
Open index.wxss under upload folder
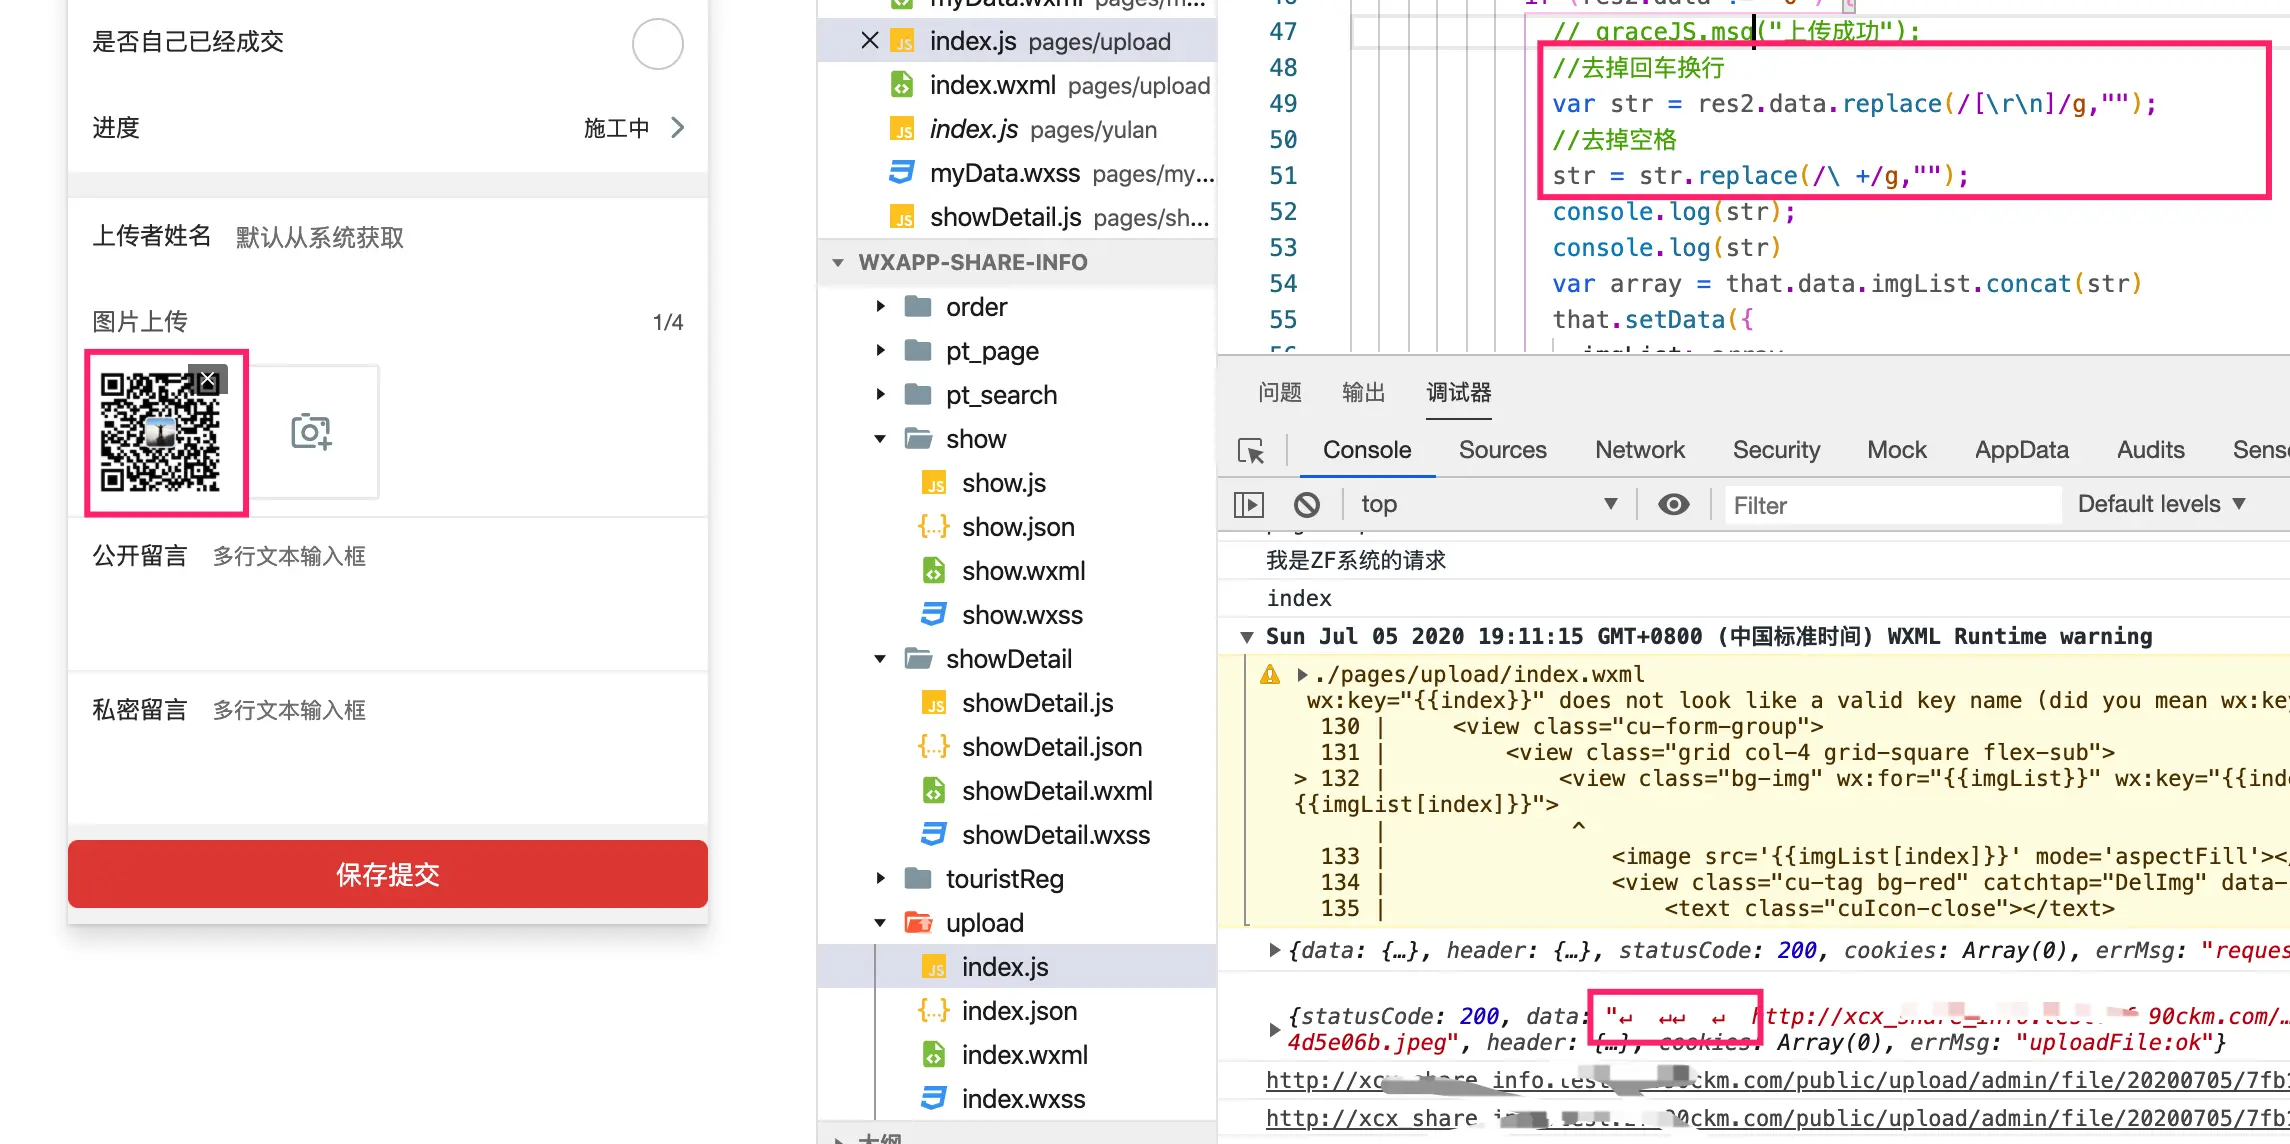[1022, 1099]
